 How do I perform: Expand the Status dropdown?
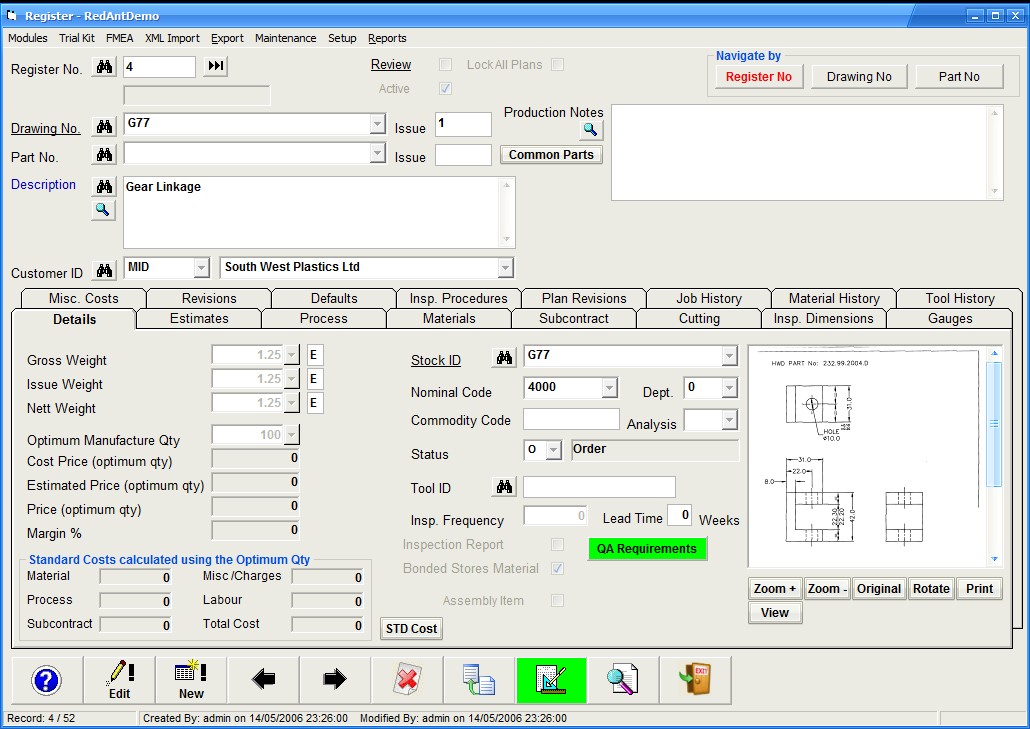pos(553,451)
